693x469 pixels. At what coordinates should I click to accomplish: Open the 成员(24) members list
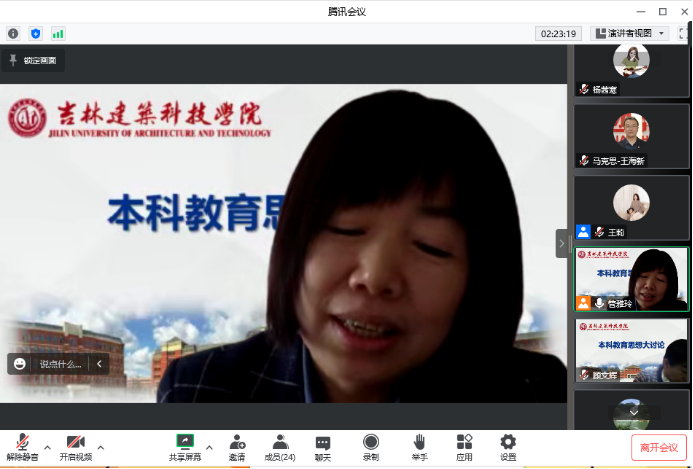point(280,447)
